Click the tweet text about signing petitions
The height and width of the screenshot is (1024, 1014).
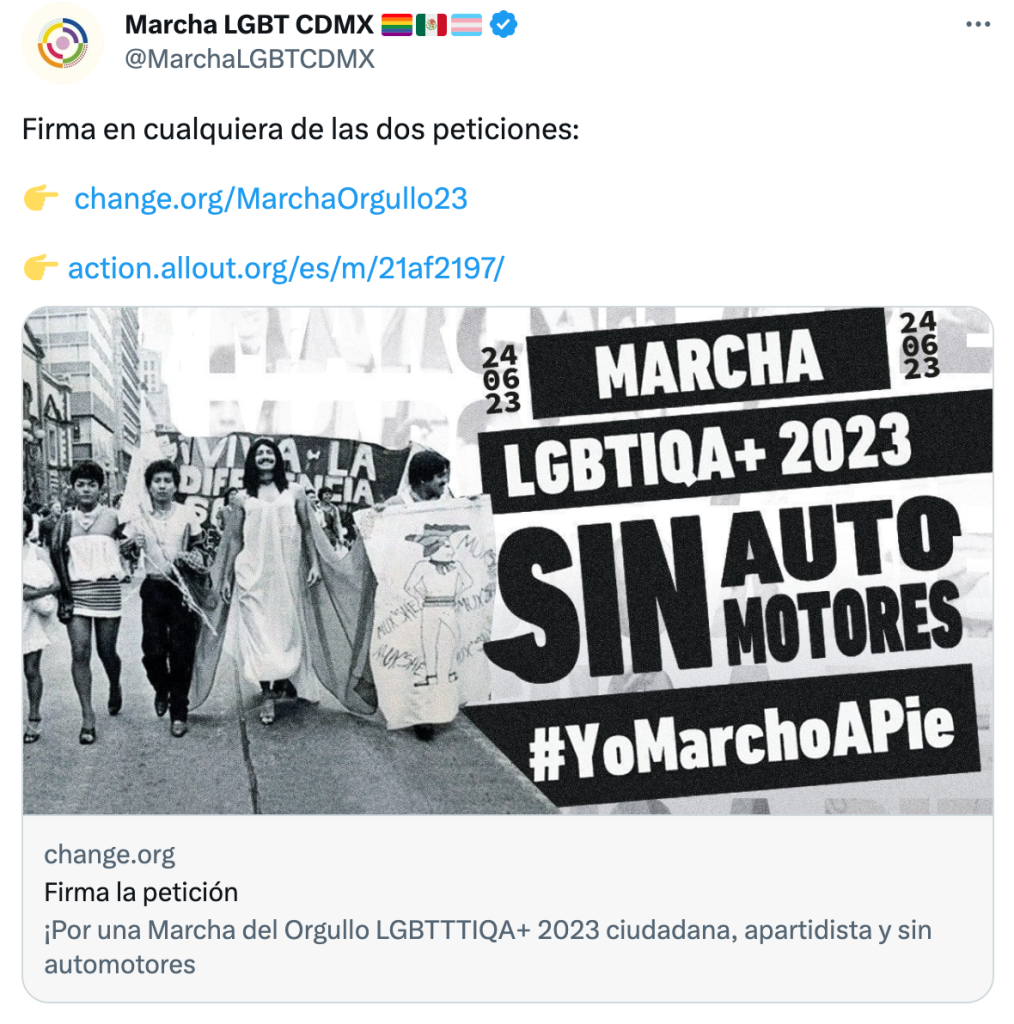pos(301,129)
